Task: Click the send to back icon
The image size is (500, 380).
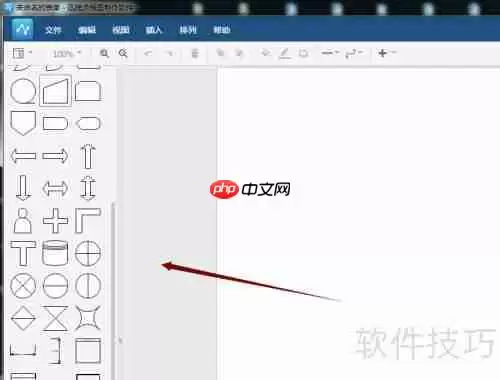Action: (x=239, y=53)
